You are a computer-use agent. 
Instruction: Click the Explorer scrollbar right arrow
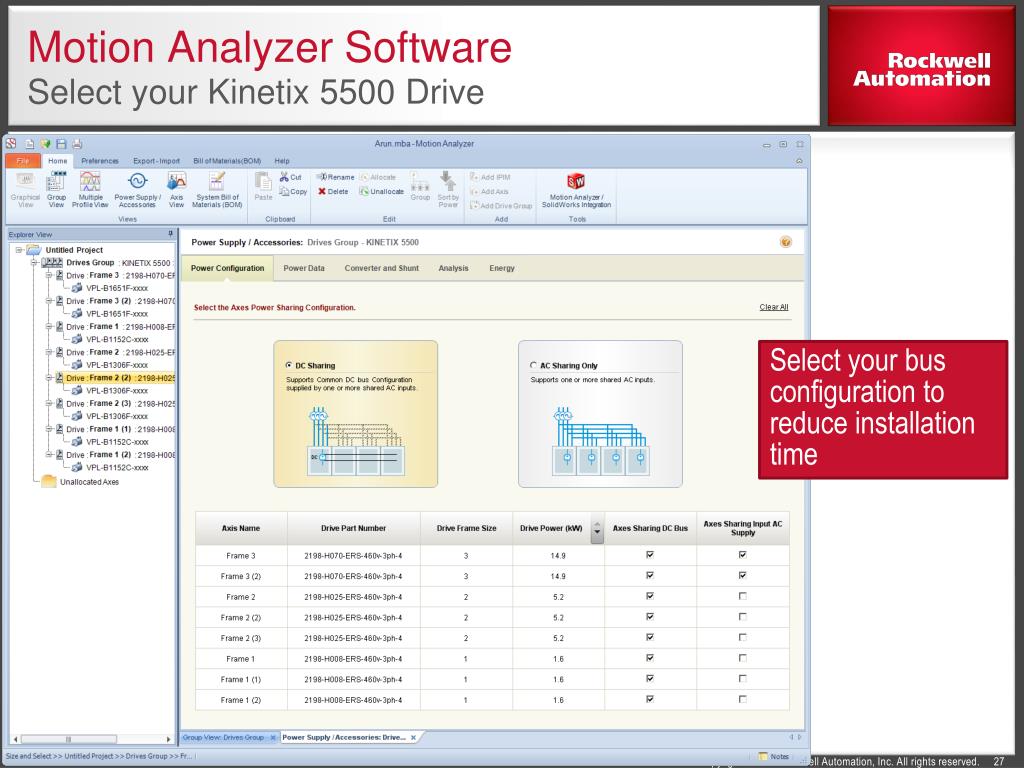168,739
